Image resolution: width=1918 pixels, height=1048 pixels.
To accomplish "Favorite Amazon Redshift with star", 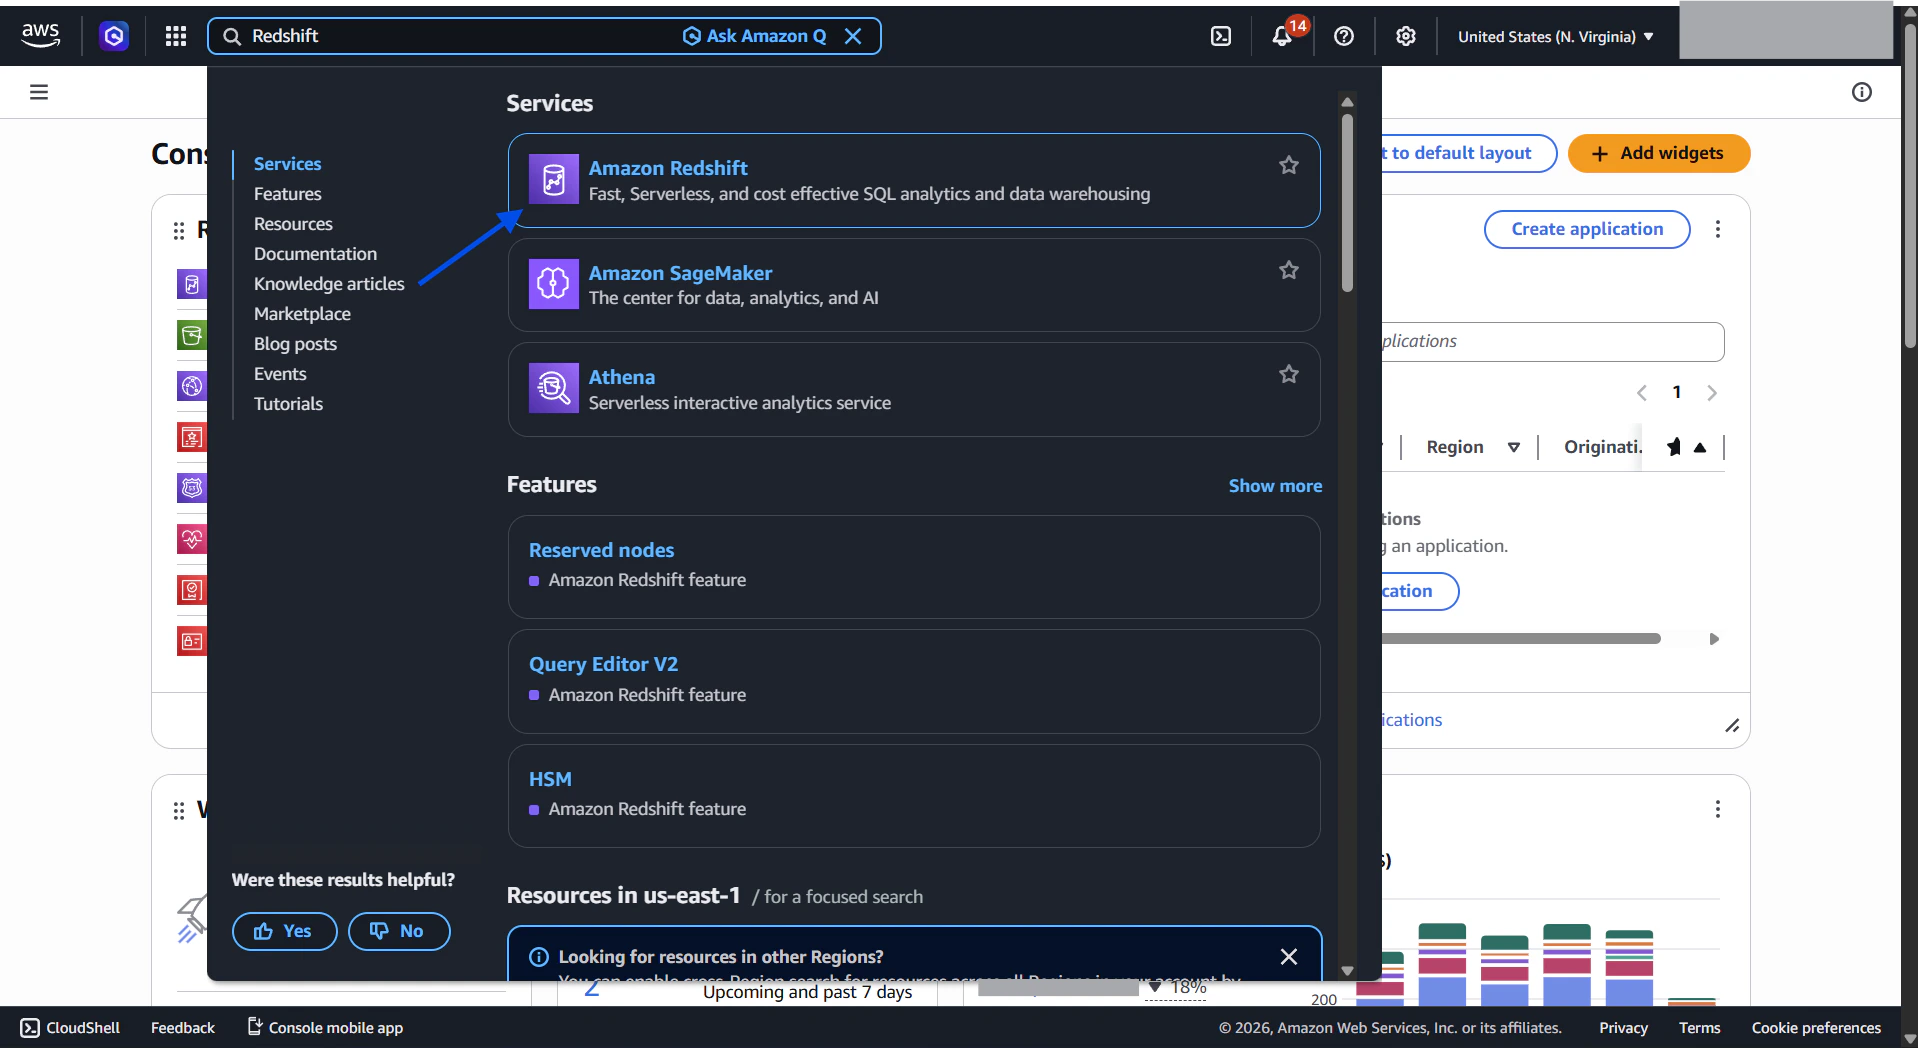I will tap(1289, 165).
